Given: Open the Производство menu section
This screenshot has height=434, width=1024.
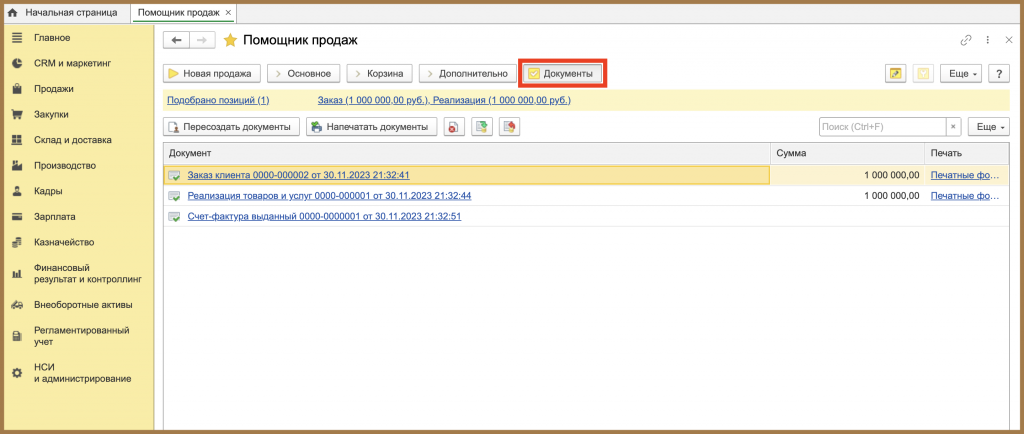Looking at the screenshot, I should click(65, 166).
